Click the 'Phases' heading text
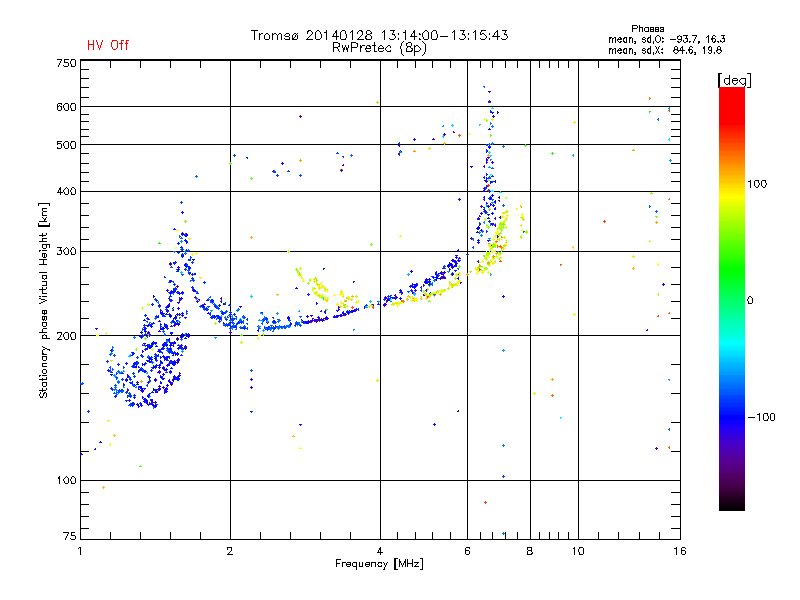Image resolution: width=800 pixels, height=600 pixels. point(647,29)
